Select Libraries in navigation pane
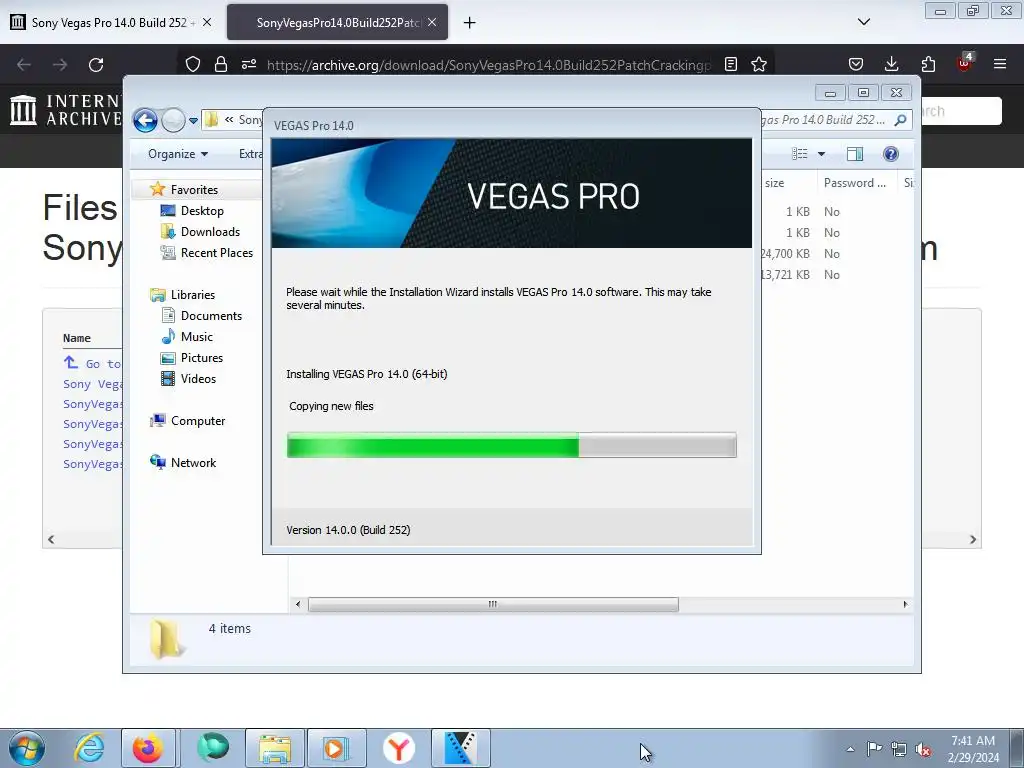This screenshot has width=1024, height=768. [193, 295]
